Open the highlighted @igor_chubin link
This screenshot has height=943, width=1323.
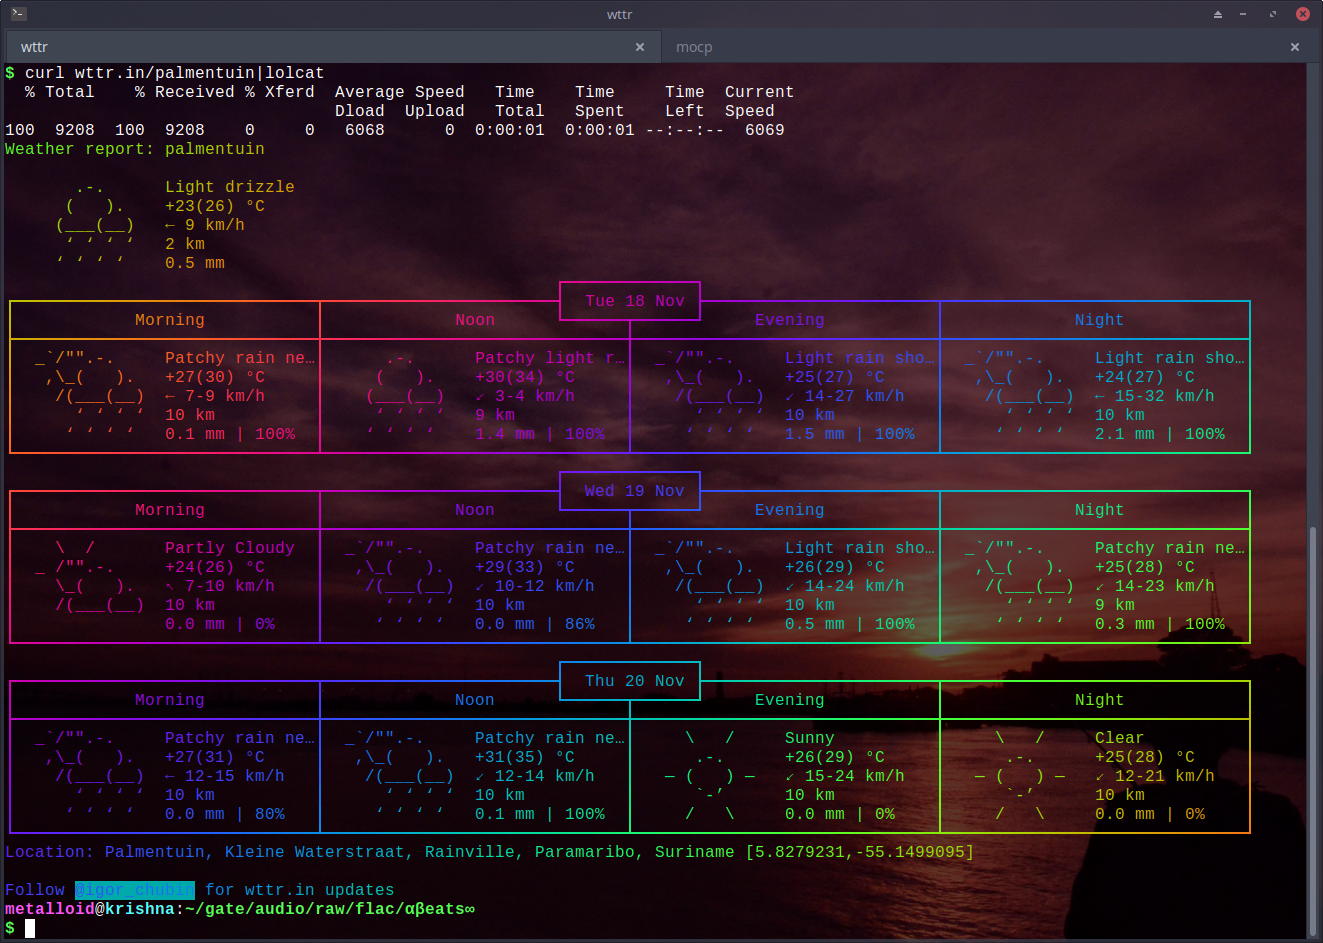tap(135, 890)
